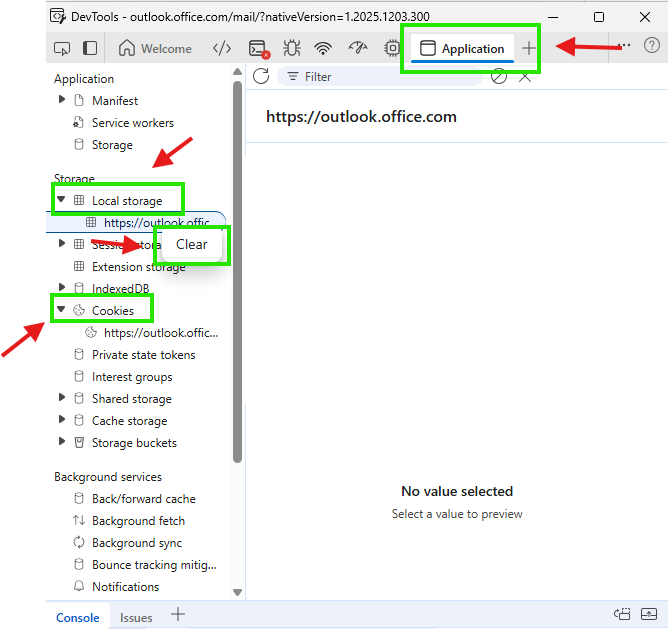Select Manifest in the sidebar
The width and height of the screenshot is (669, 632).
pyautogui.click(x=115, y=101)
